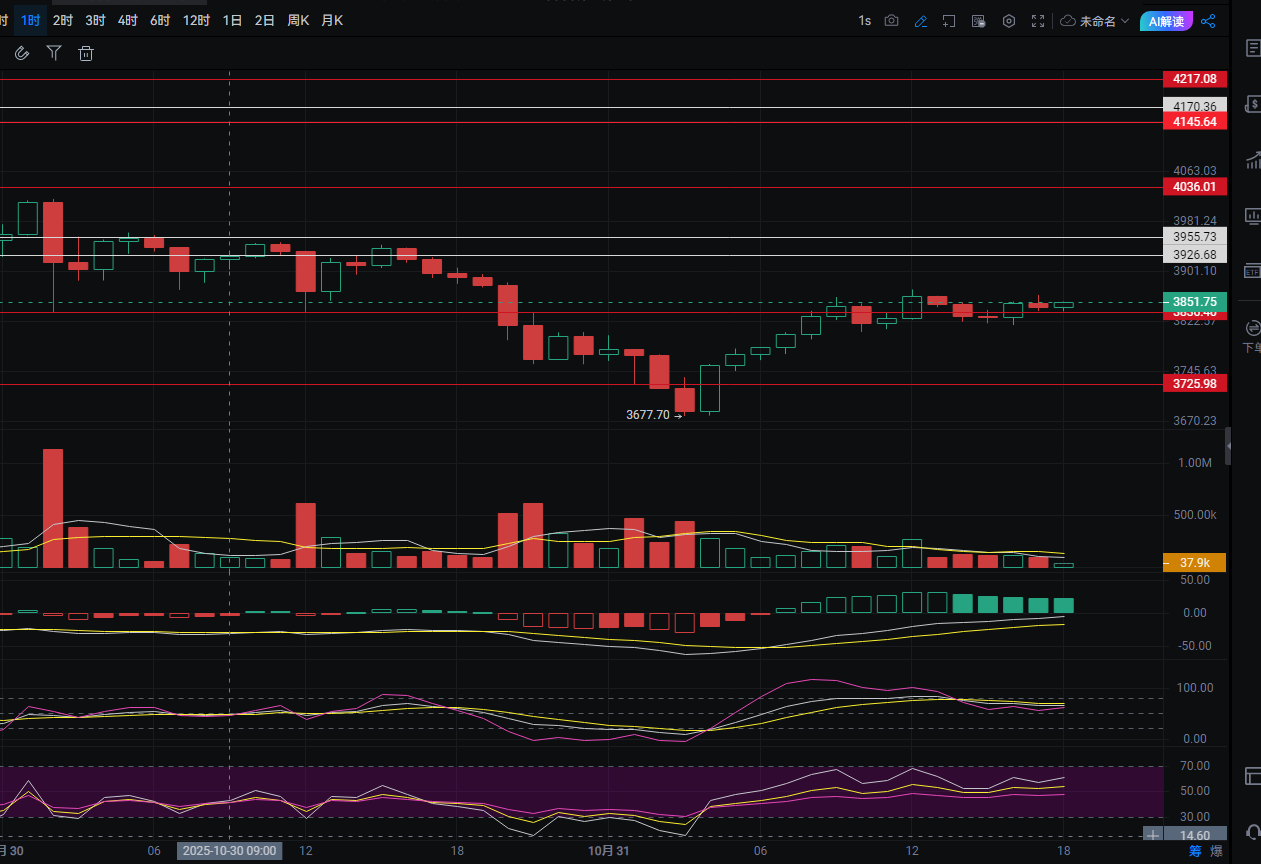Expand the 未命名 template dropdown
This screenshot has width=1261, height=864.
point(1095,21)
